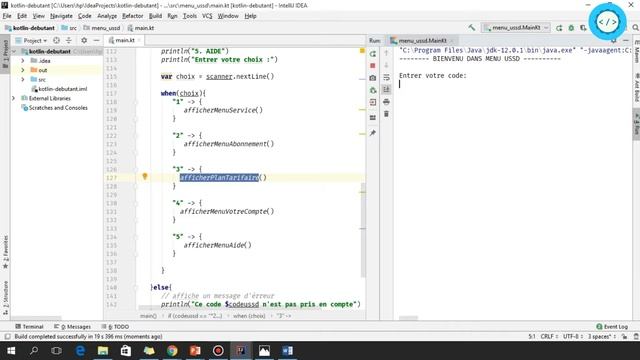
Task: Click the menu_ussd breadcrumb
Action: 102,28
